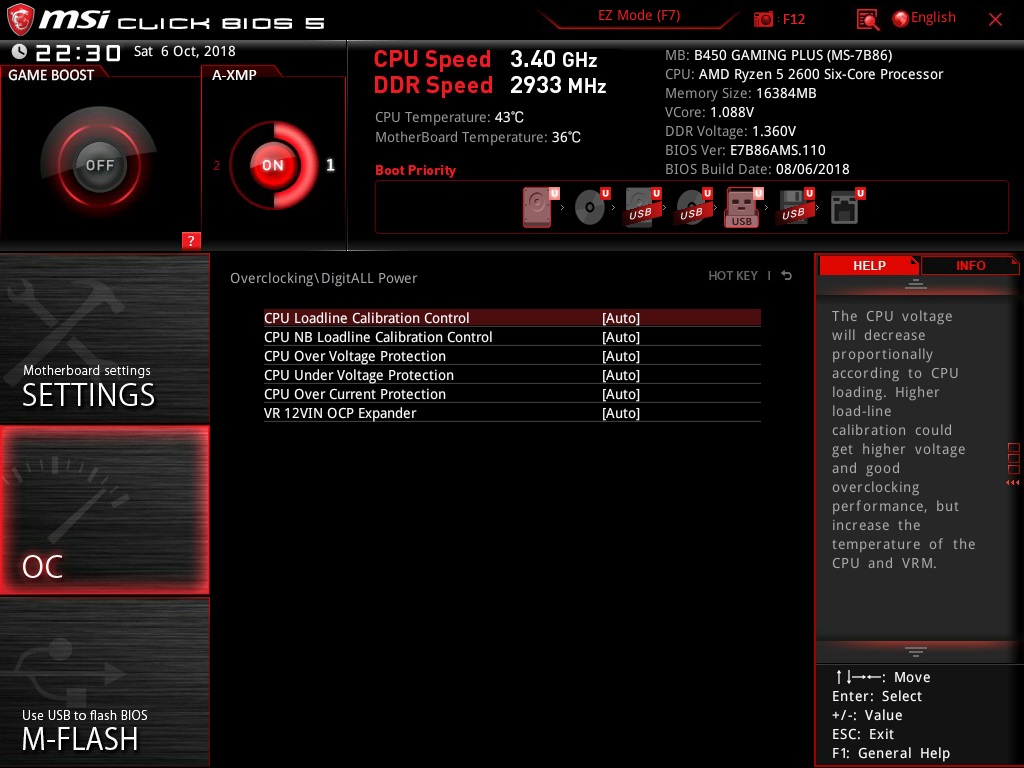
Task: Select the USB floppy boot device icon
Action: (795, 207)
